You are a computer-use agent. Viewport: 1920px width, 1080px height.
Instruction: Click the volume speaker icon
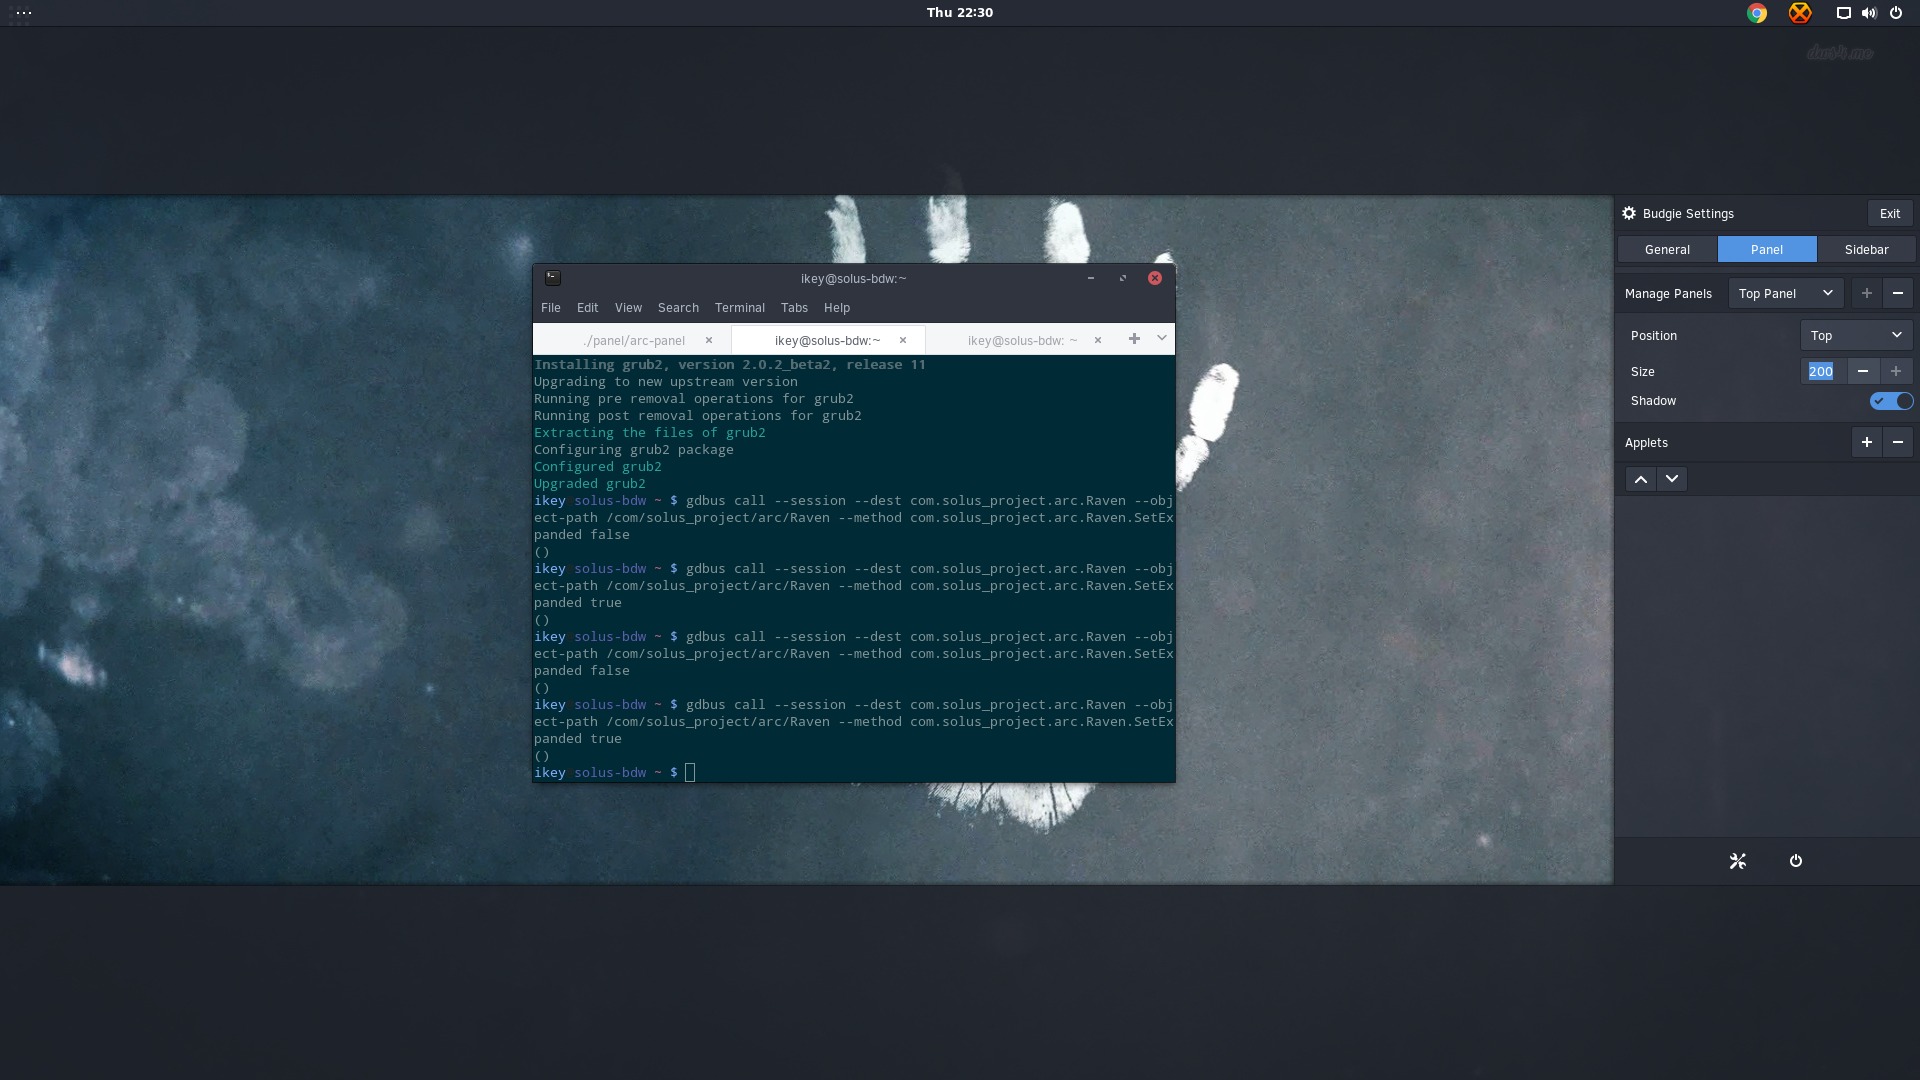tap(1869, 13)
